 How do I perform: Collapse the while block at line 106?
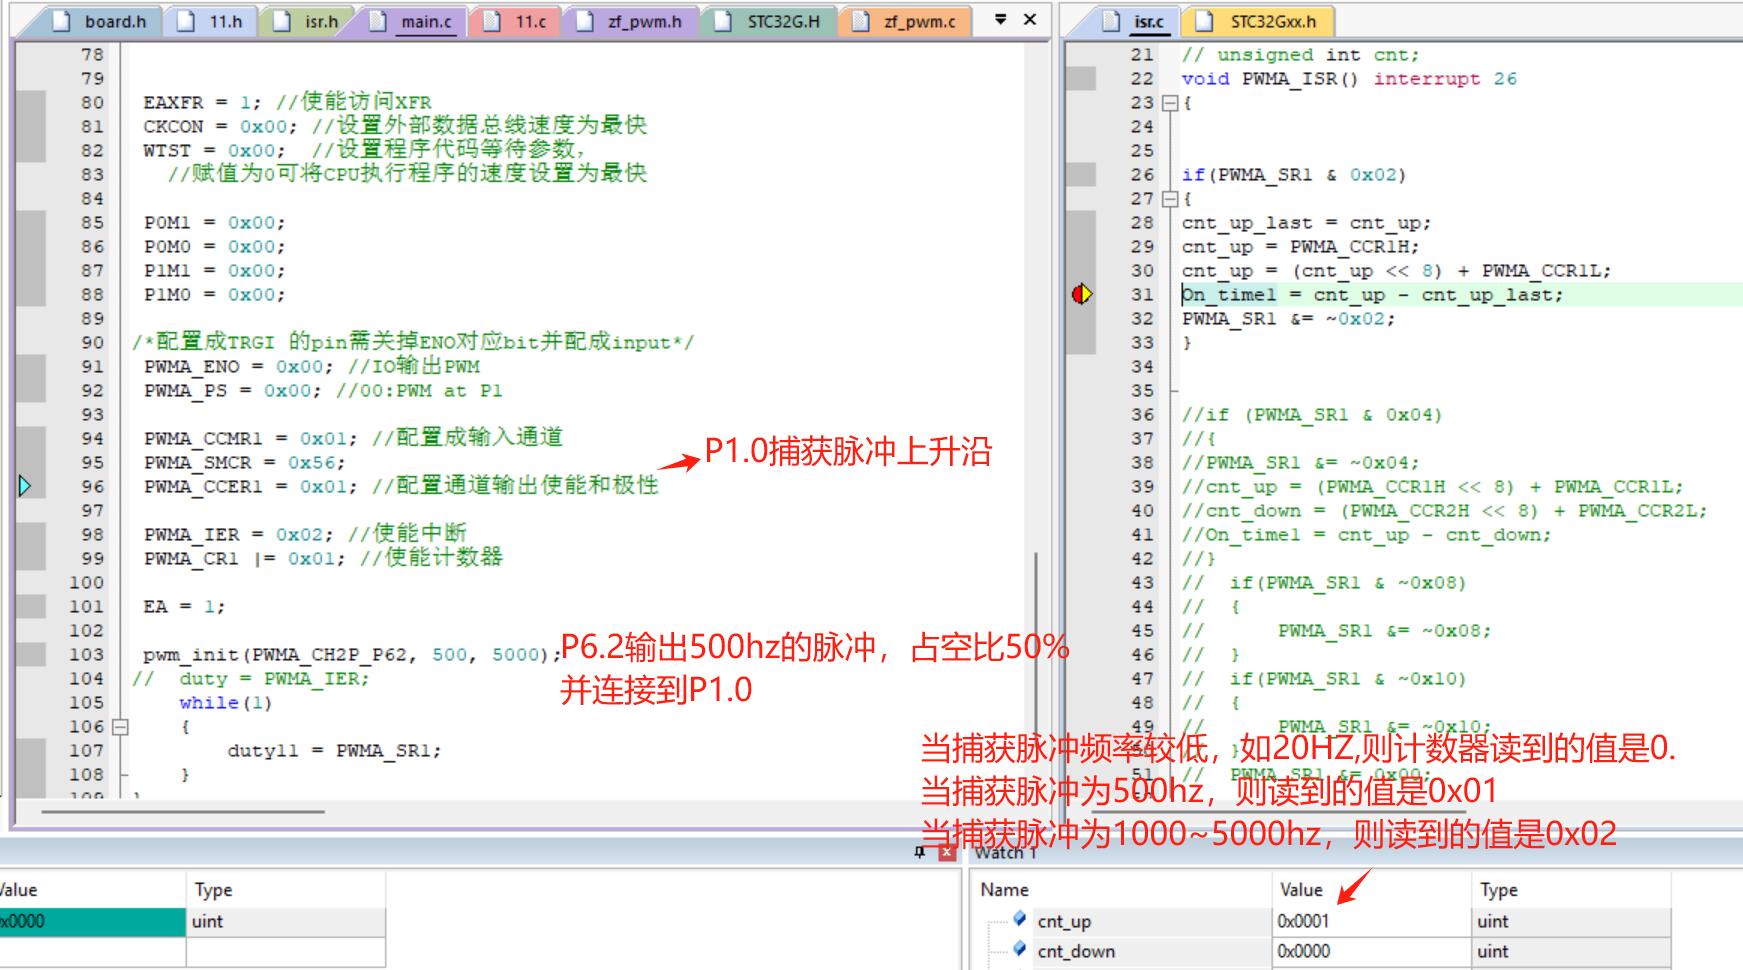click(121, 727)
